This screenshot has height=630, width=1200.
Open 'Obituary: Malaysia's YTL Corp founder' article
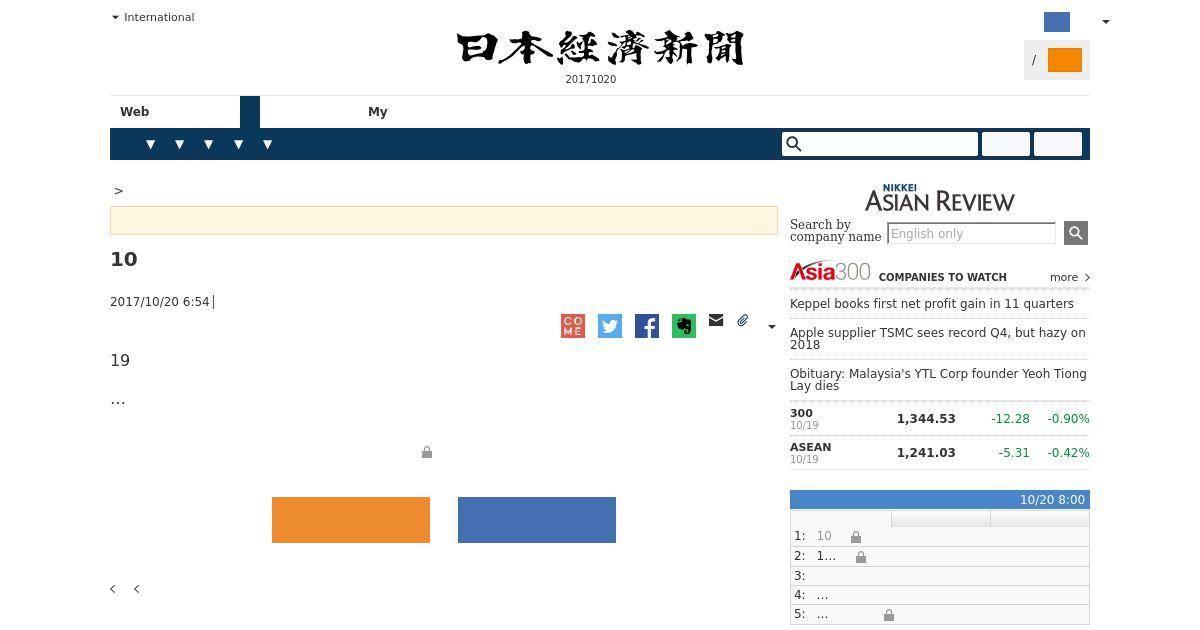pos(938,380)
